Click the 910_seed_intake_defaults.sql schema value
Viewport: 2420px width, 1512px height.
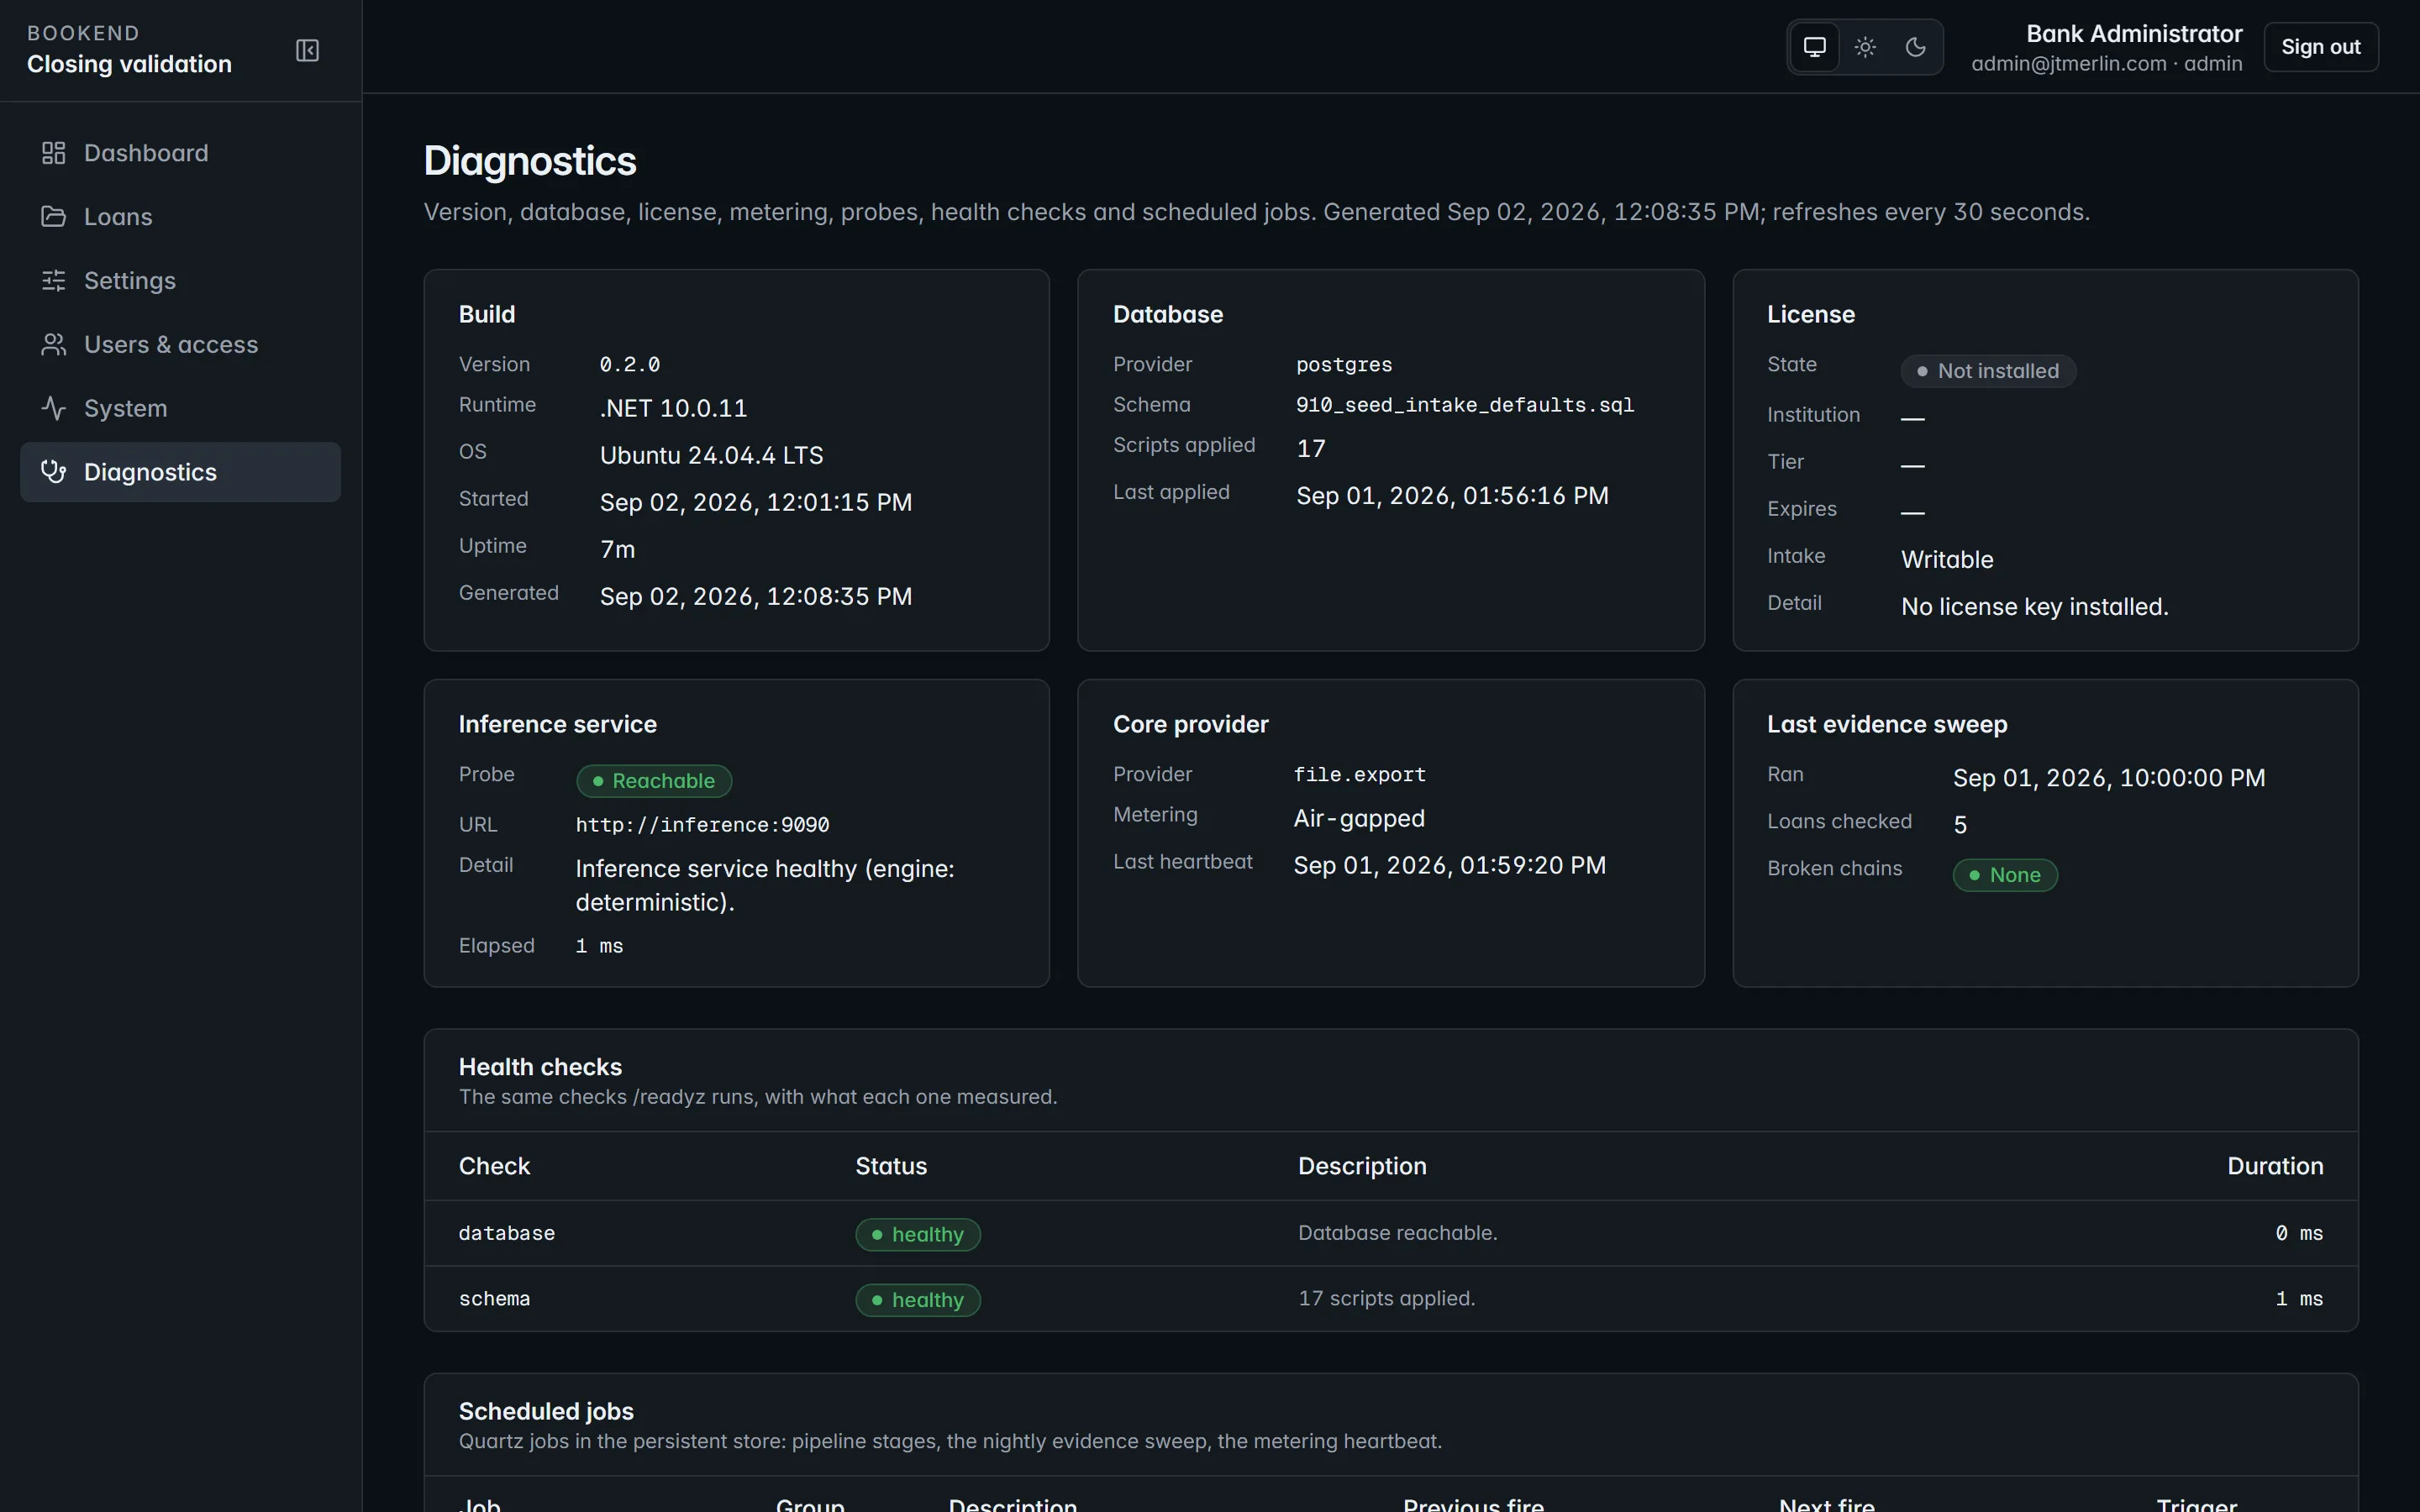click(1465, 405)
